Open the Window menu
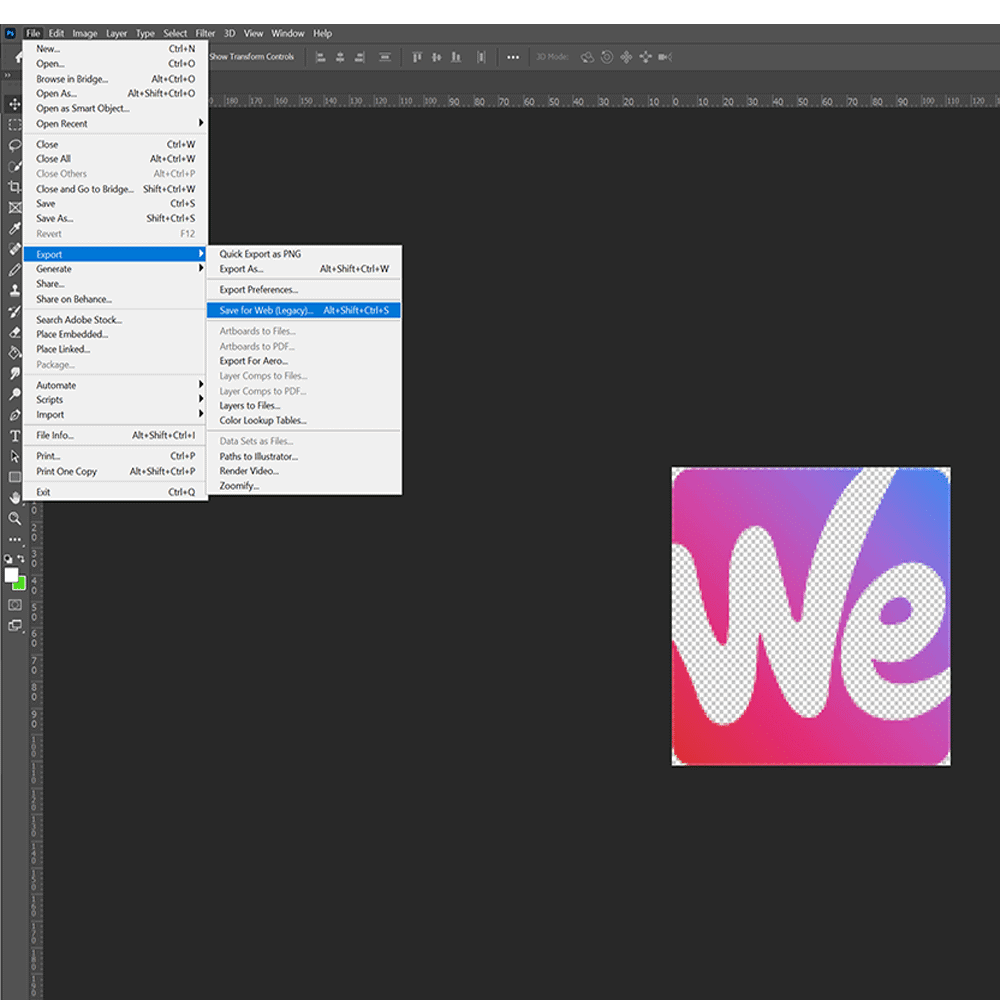This screenshot has height=1000, width=1000. 288,33
